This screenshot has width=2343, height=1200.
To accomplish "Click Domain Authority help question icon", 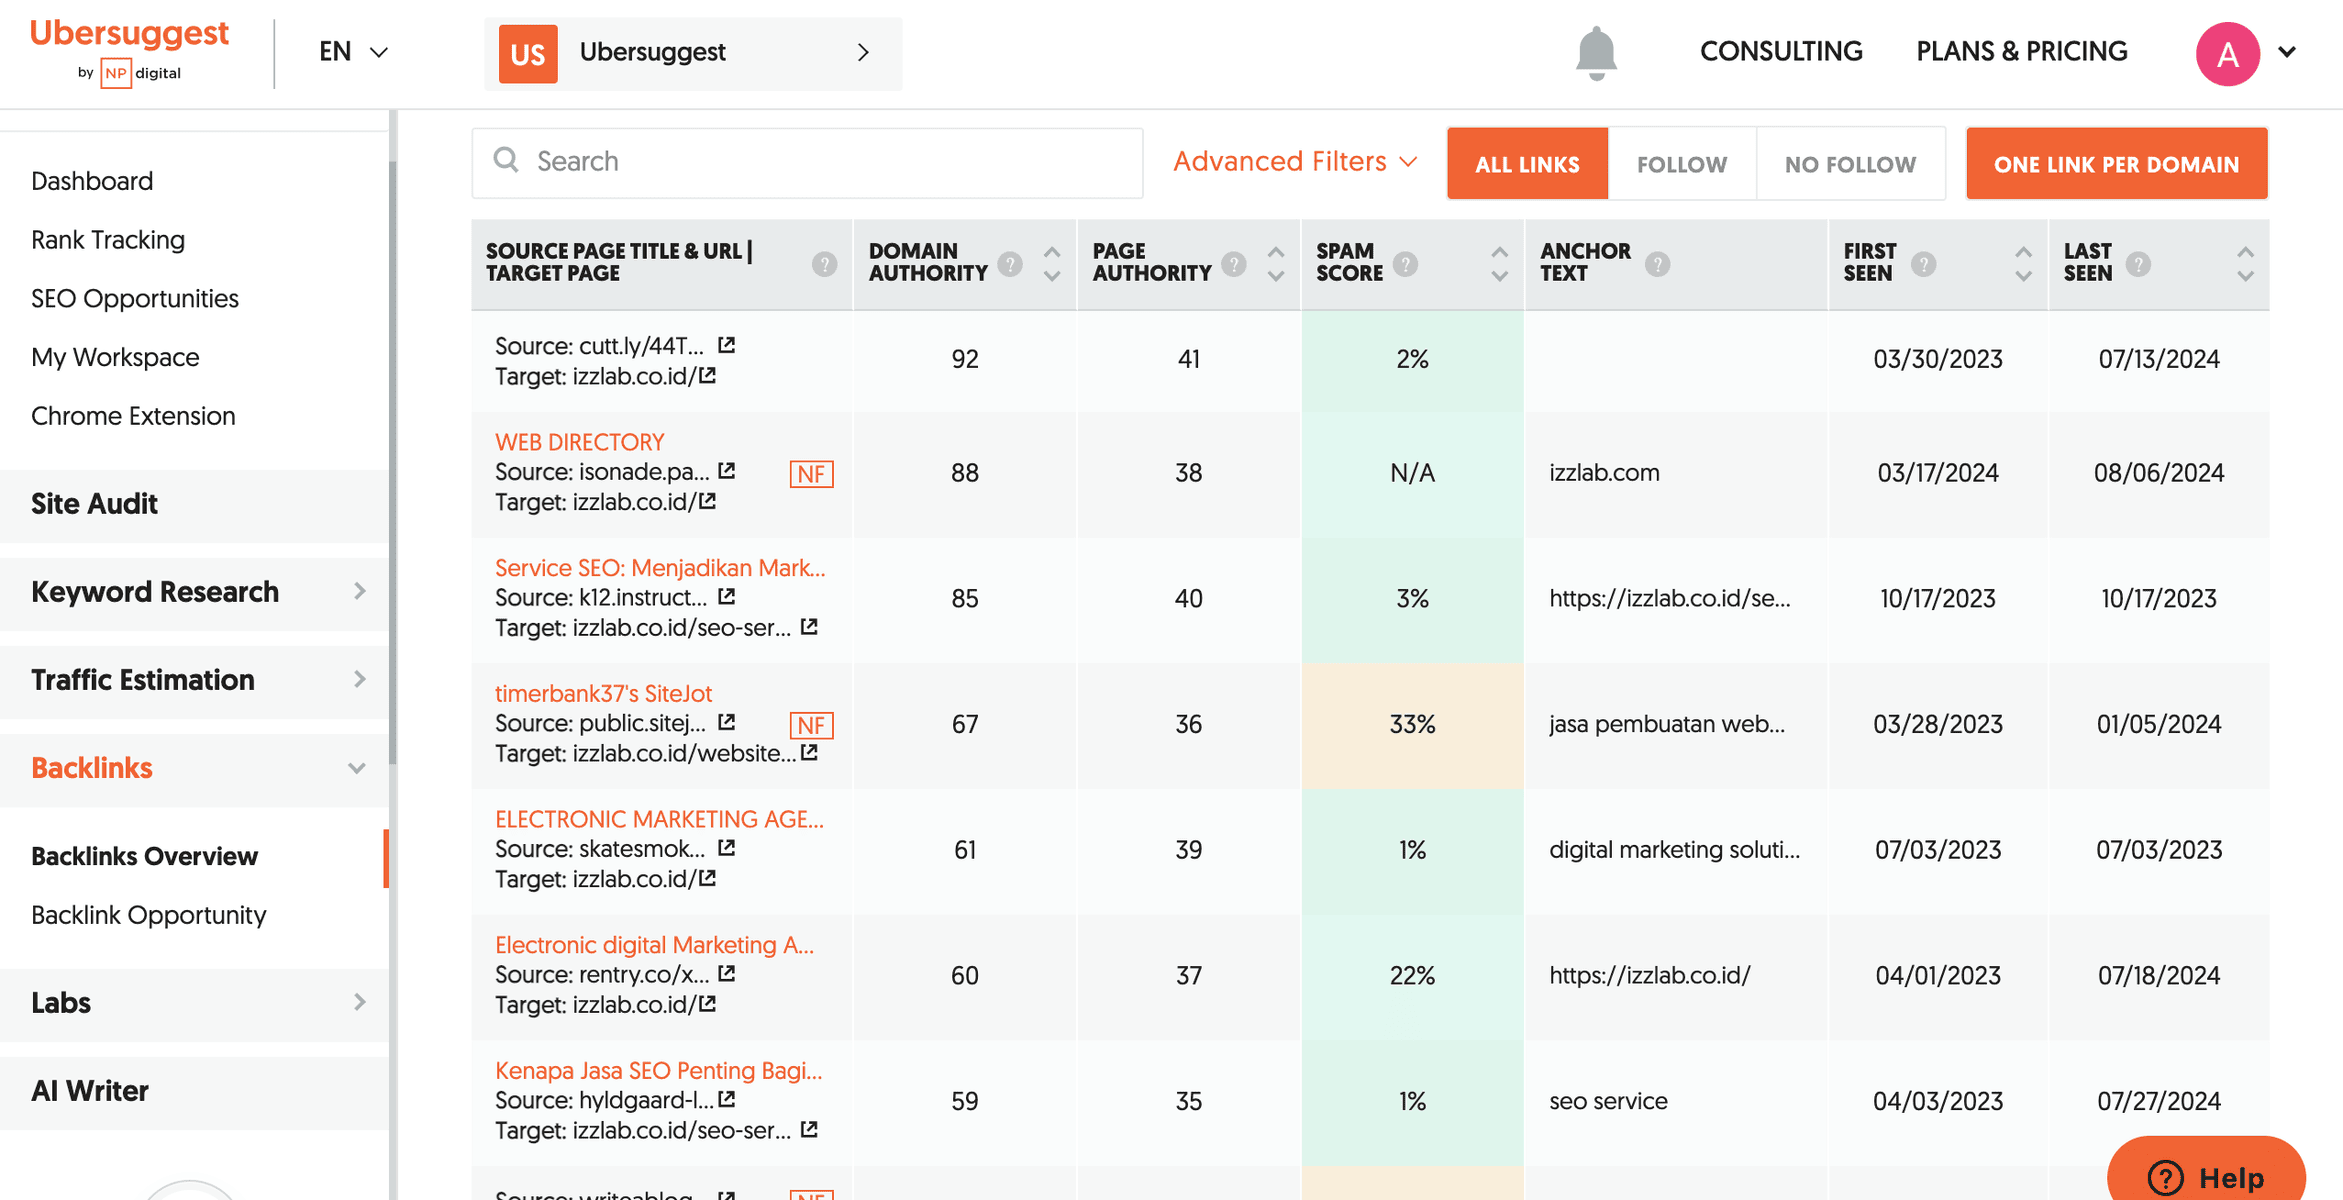I will 1010,264.
